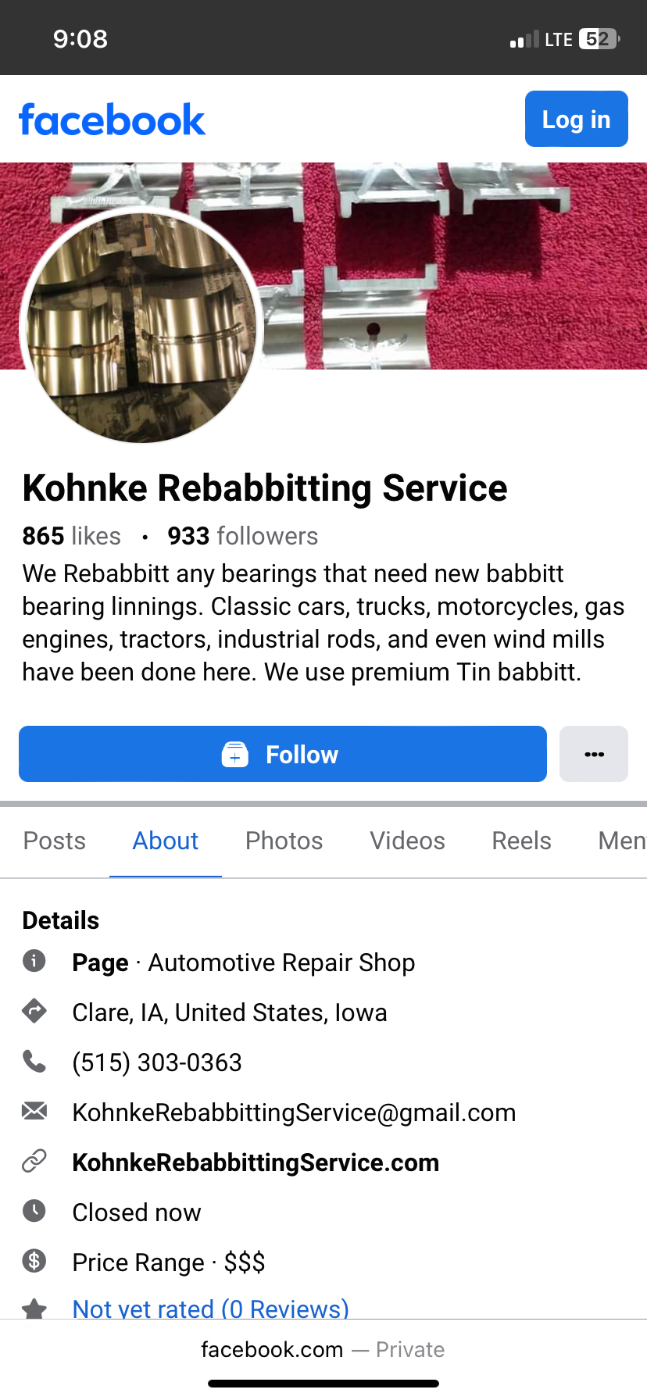
Task: Tap the chain link website icon
Action: pos(34,1162)
